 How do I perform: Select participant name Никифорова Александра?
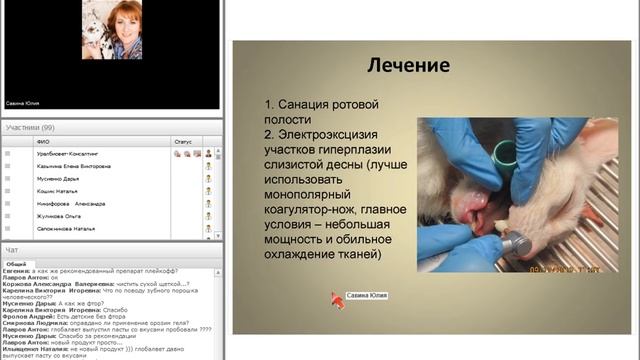71,204
